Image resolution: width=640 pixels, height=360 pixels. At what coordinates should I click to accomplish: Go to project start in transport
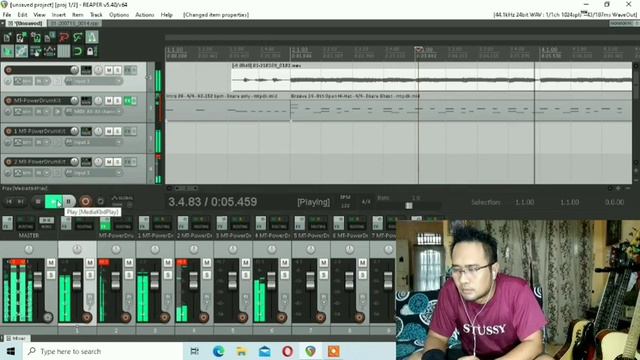pos(9,201)
